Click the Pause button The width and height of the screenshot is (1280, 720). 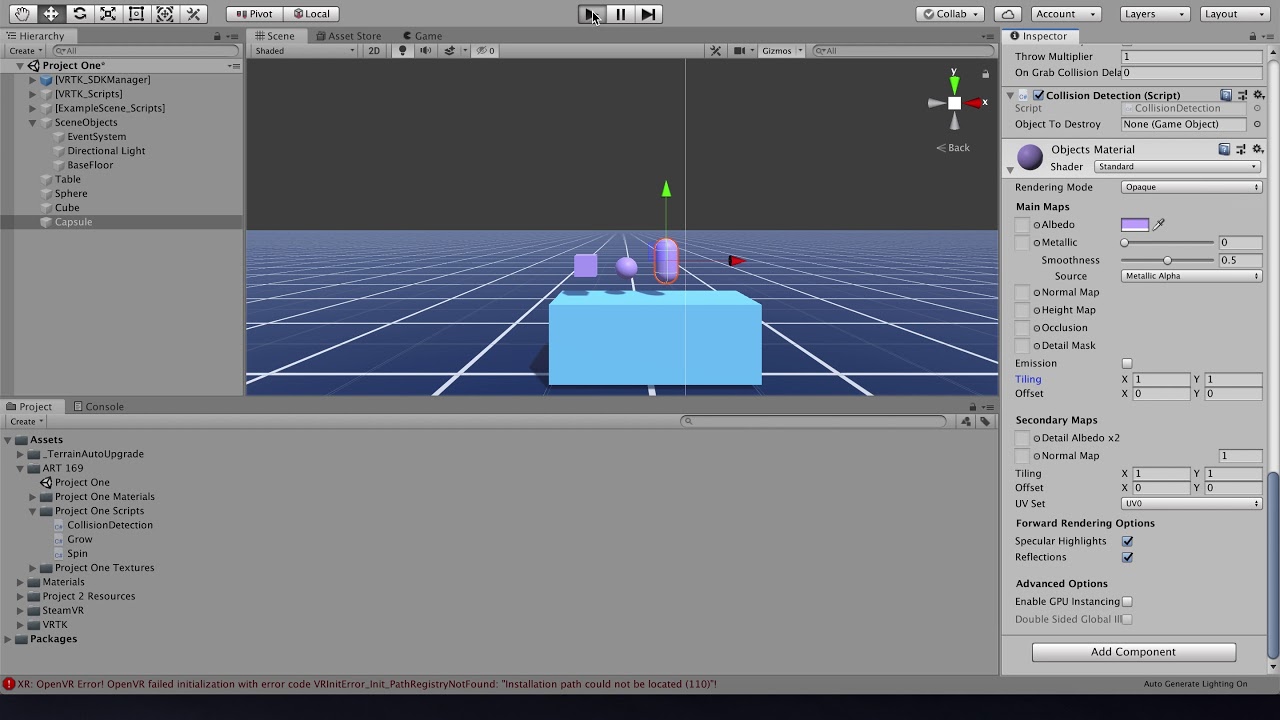point(620,14)
